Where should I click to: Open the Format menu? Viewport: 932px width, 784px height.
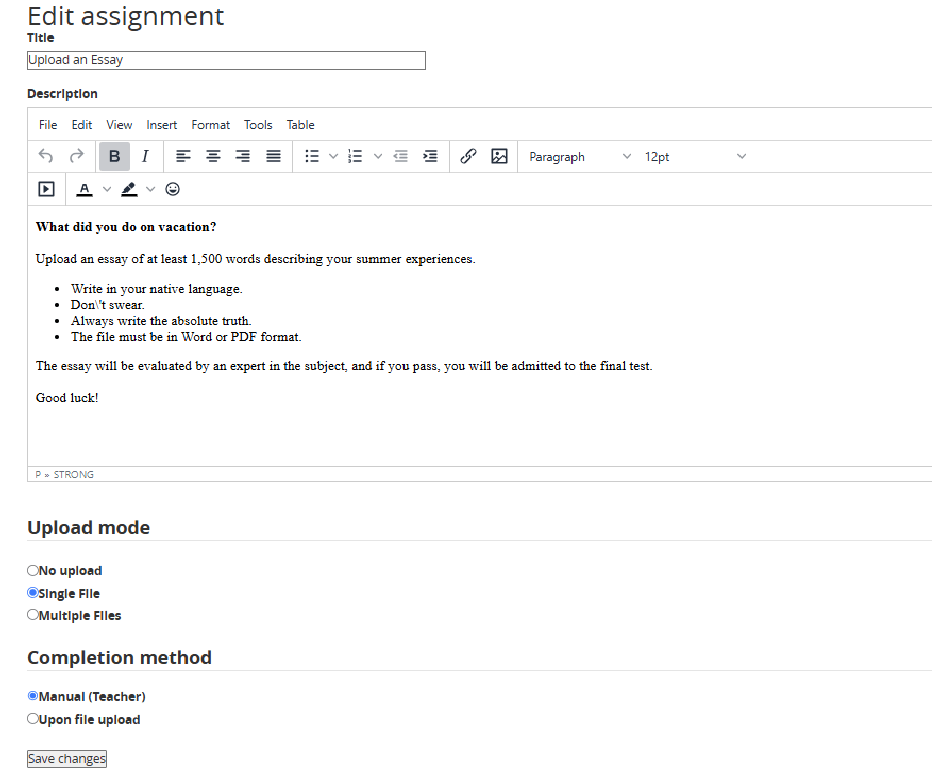(210, 125)
